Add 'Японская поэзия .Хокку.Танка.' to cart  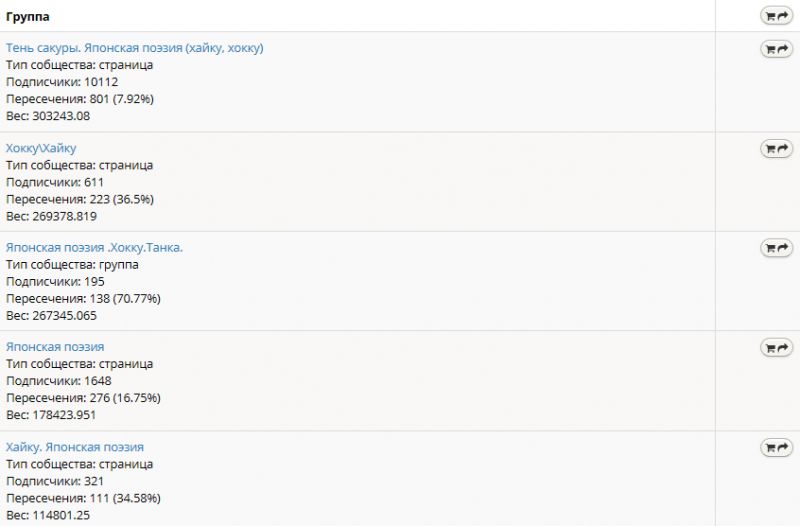click(x=776, y=247)
